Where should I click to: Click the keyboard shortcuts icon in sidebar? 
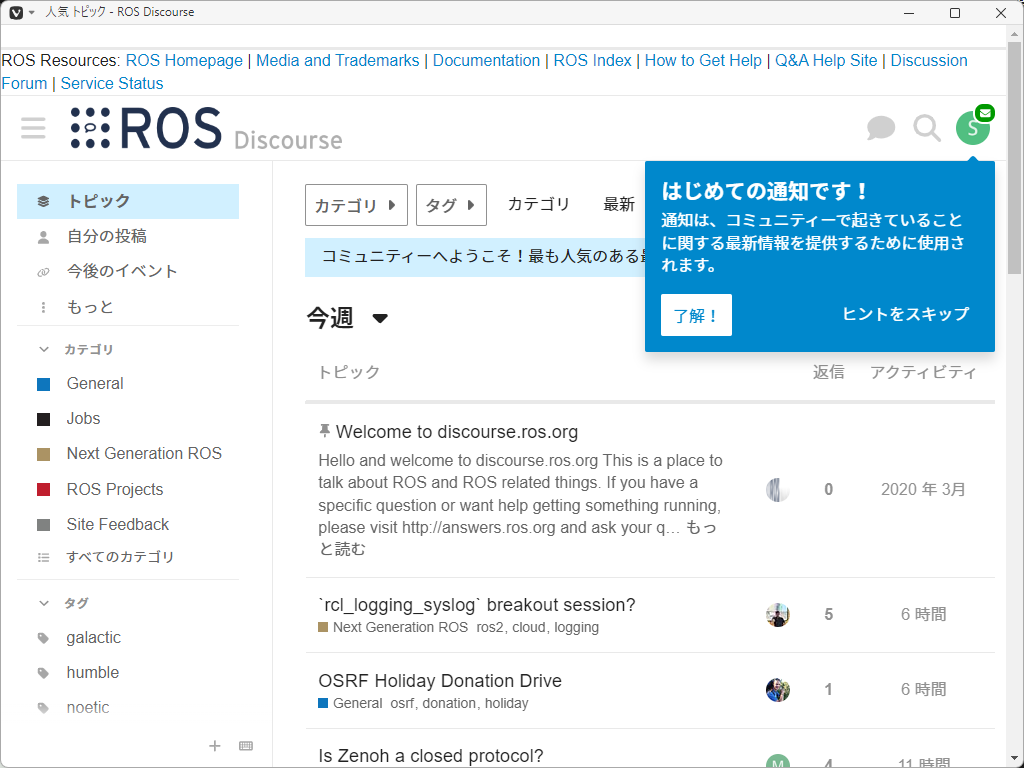(246, 746)
